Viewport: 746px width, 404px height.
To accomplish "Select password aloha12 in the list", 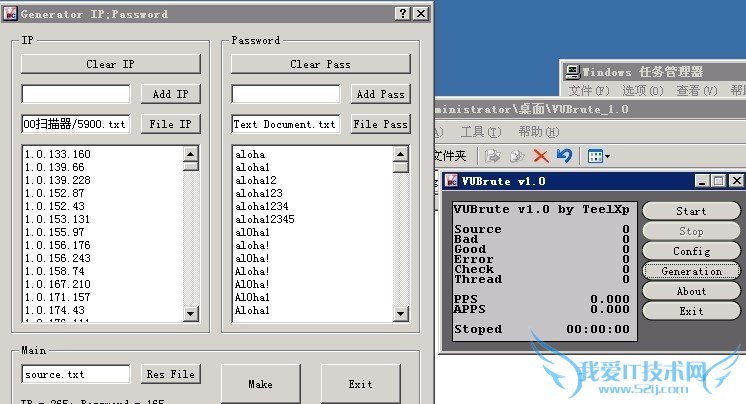I will pyautogui.click(x=255, y=180).
